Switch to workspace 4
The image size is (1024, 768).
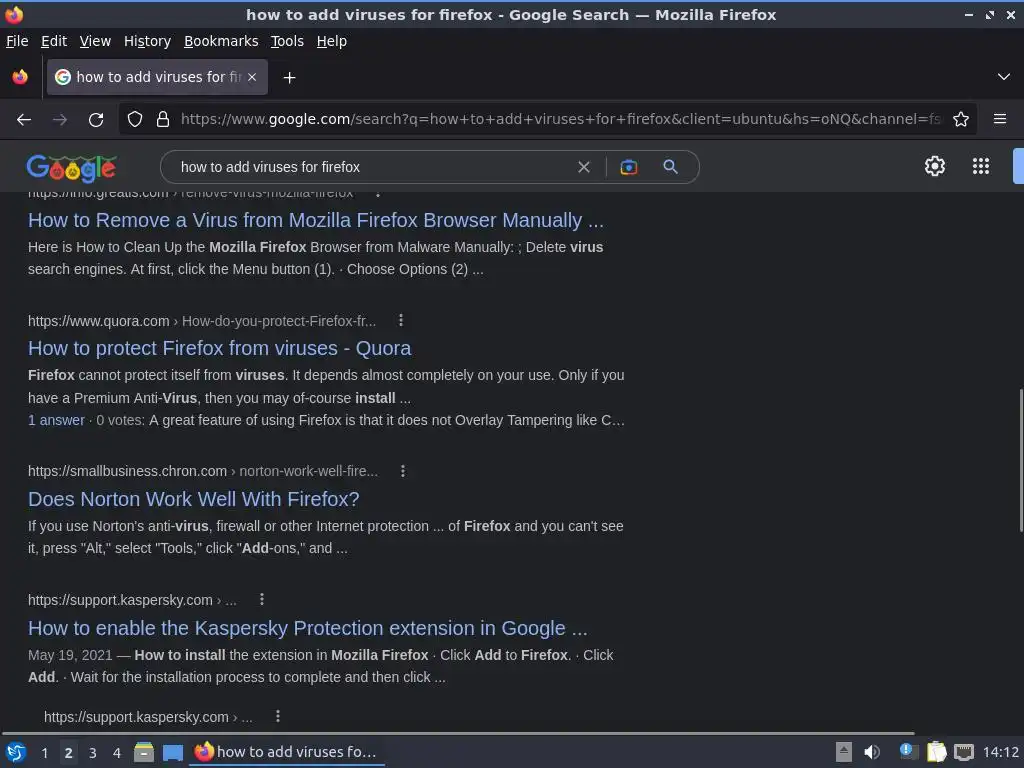pos(117,753)
